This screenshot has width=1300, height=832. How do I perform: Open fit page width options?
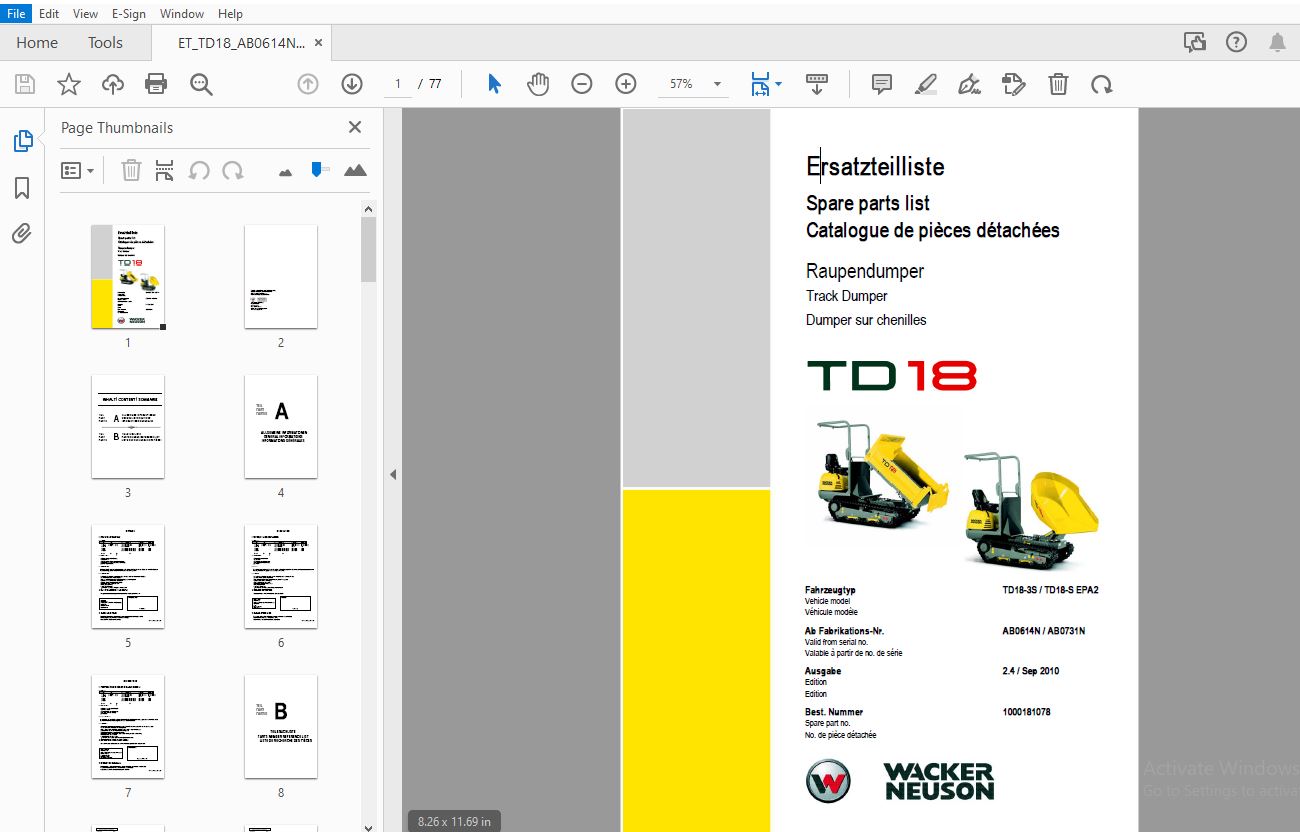(x=766, y=84)
